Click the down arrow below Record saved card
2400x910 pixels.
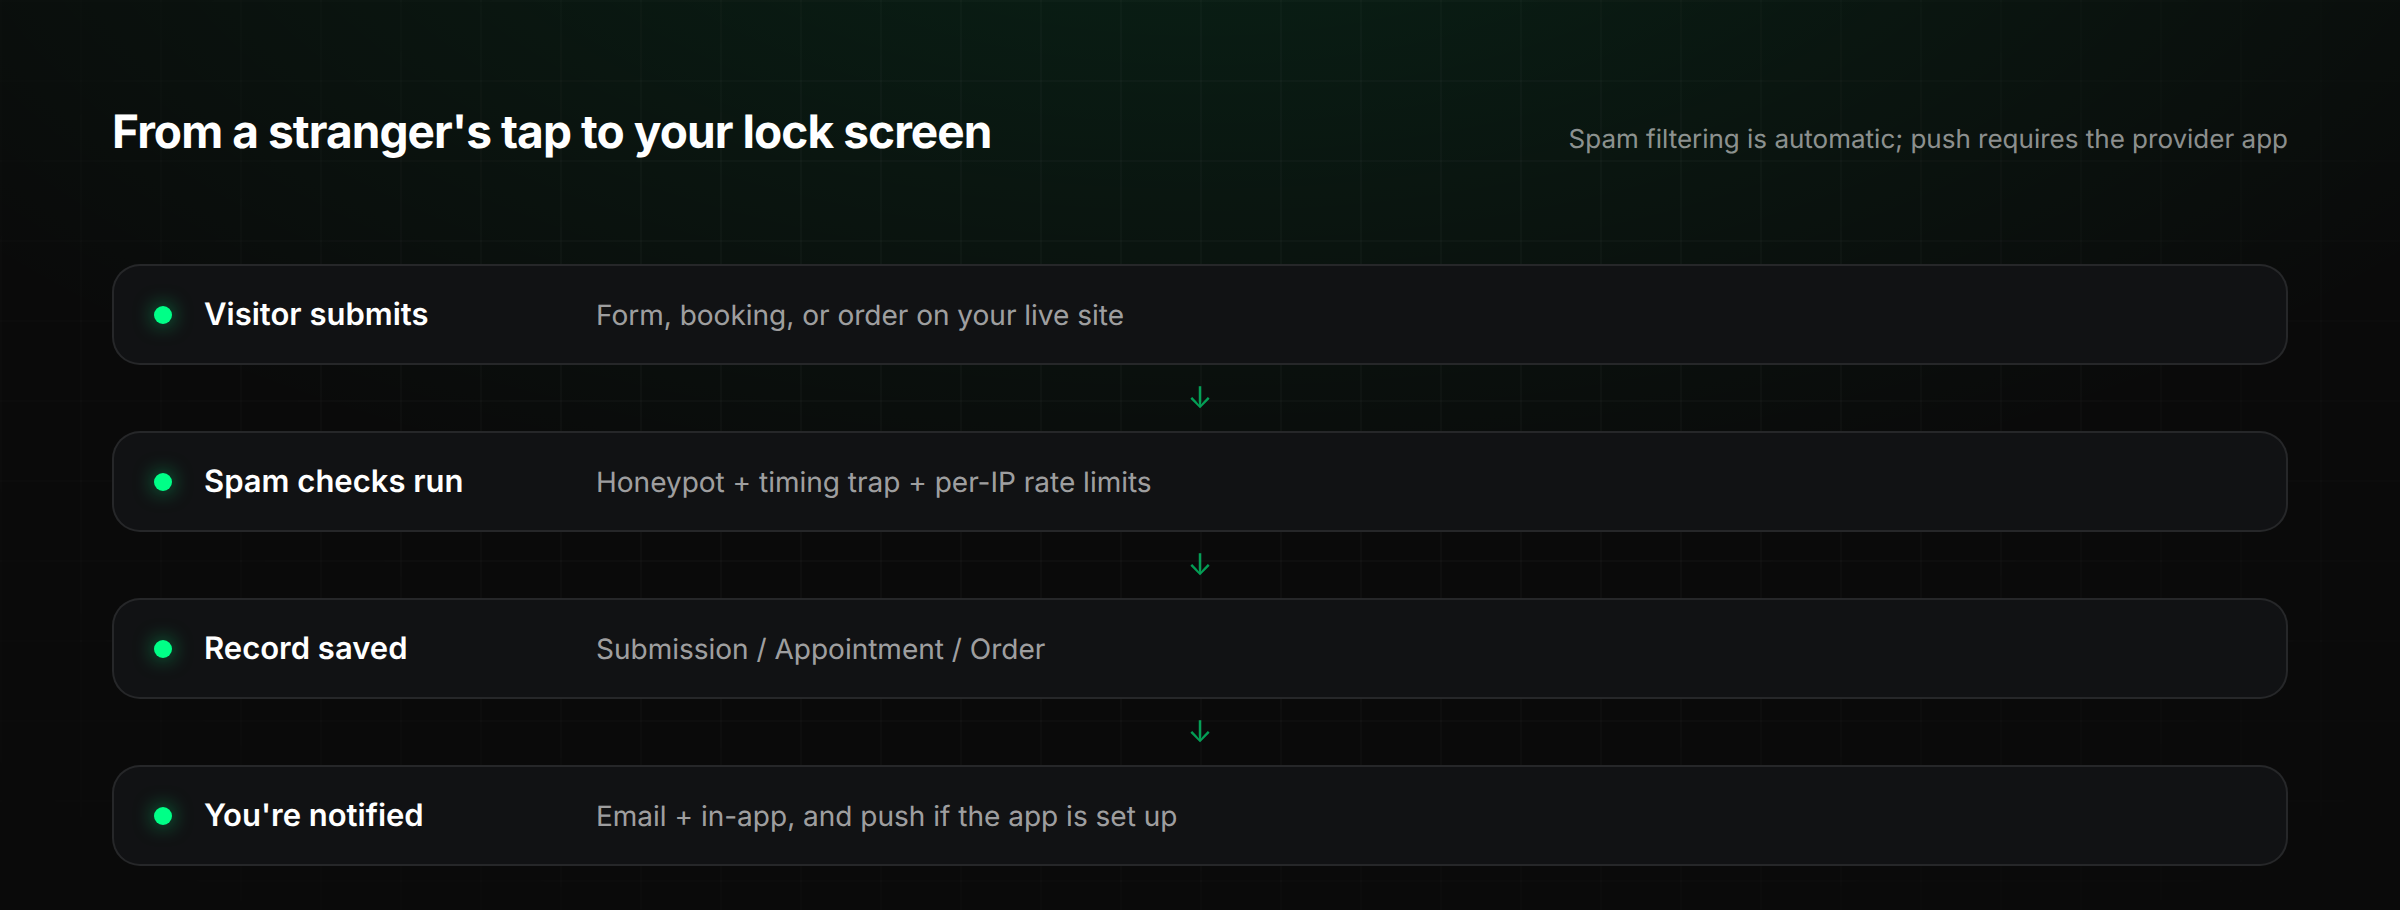pos(1200,732)
